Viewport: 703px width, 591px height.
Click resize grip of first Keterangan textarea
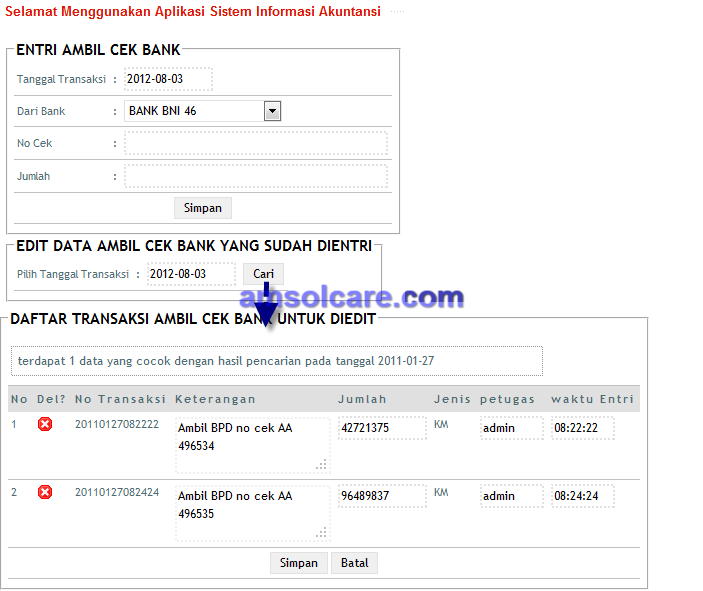point(321,465)
